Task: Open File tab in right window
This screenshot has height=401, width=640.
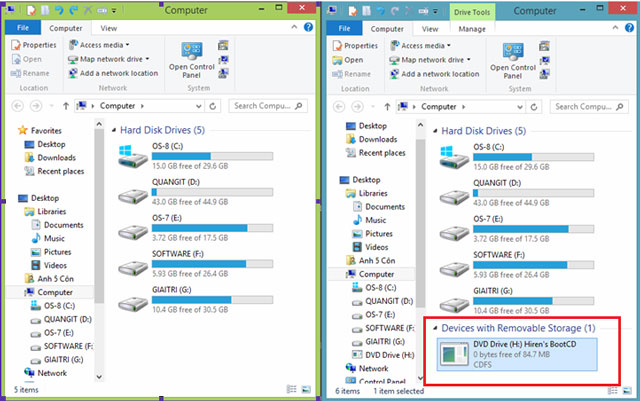Action: pyautogui.click(x=344, y=28)
